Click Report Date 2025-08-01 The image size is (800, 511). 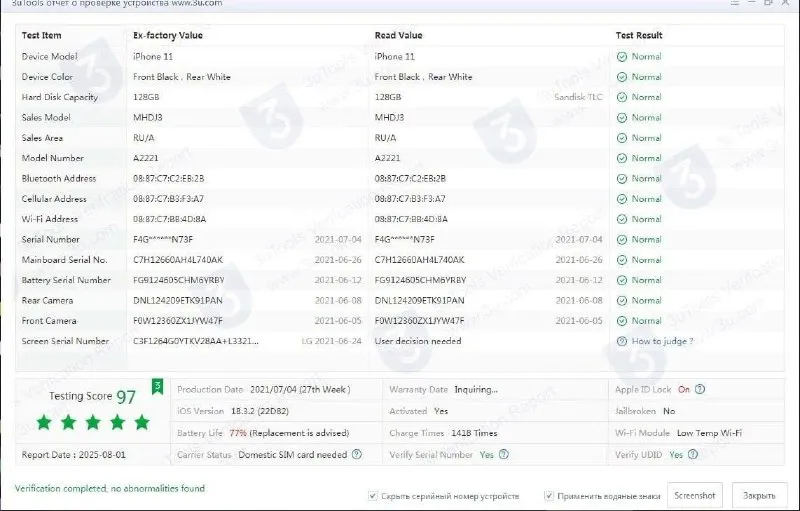click(73, 455)
